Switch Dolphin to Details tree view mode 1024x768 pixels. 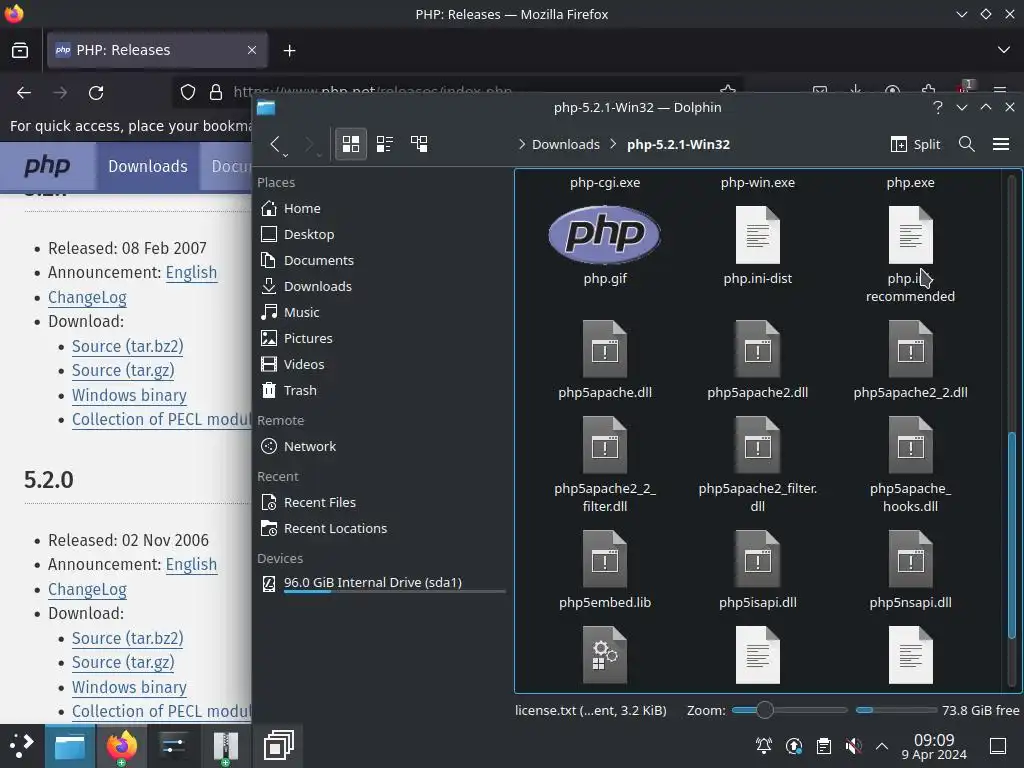[419, 144]
